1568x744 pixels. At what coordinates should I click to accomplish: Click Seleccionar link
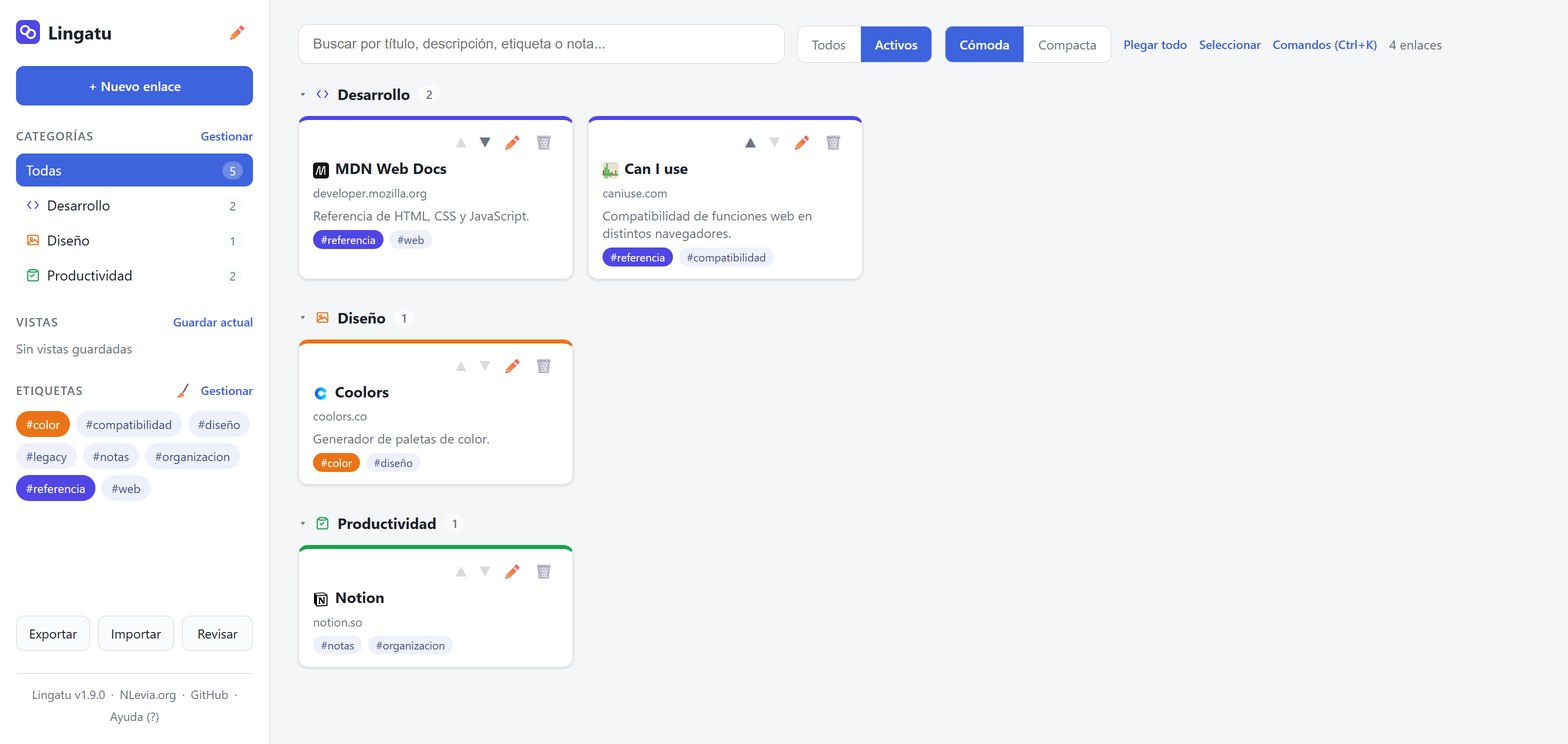[1230, 45]
